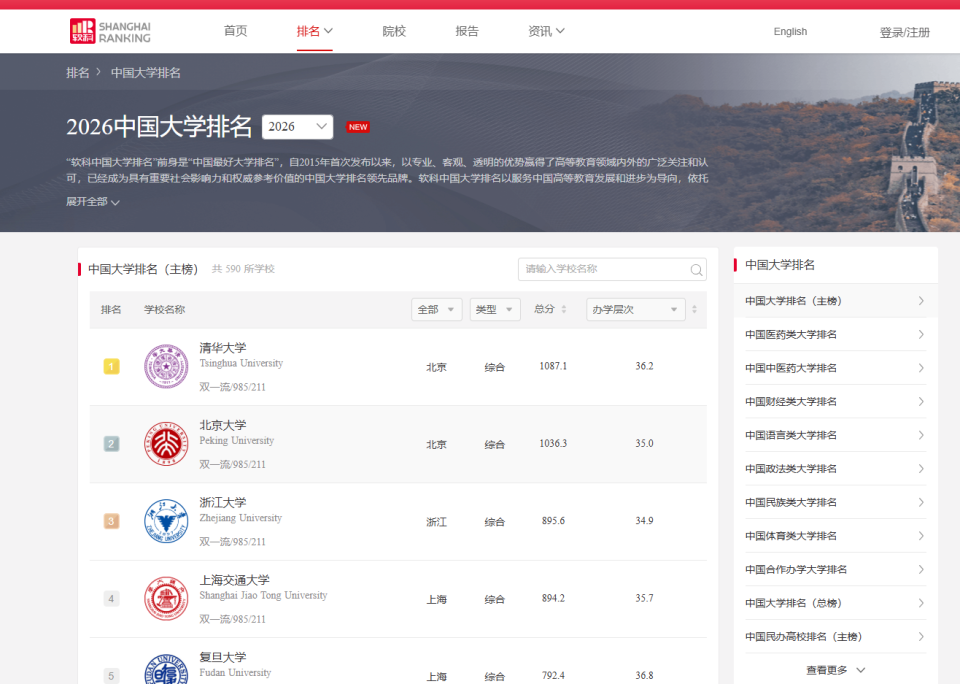The height and width of the screenshot is (684, 960).
Task: Switch language to English
Action: [x=790, y=32]
